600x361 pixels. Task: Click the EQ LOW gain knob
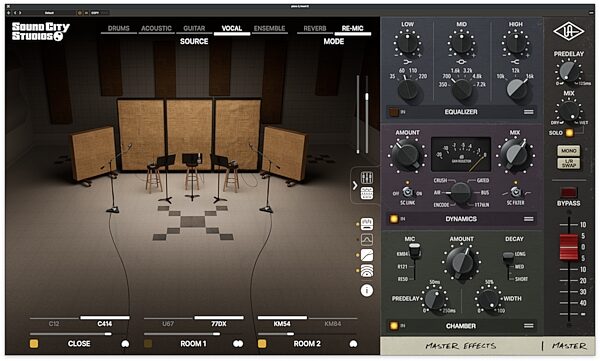pos(408,43)
